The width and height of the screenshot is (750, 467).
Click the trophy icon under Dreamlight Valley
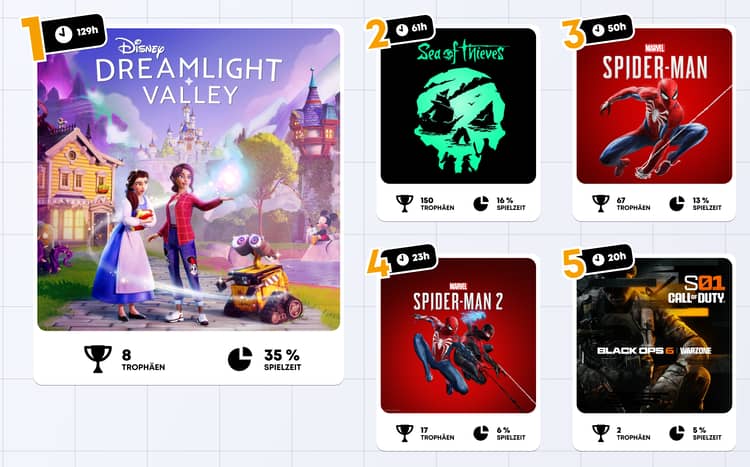coord(98,359)
